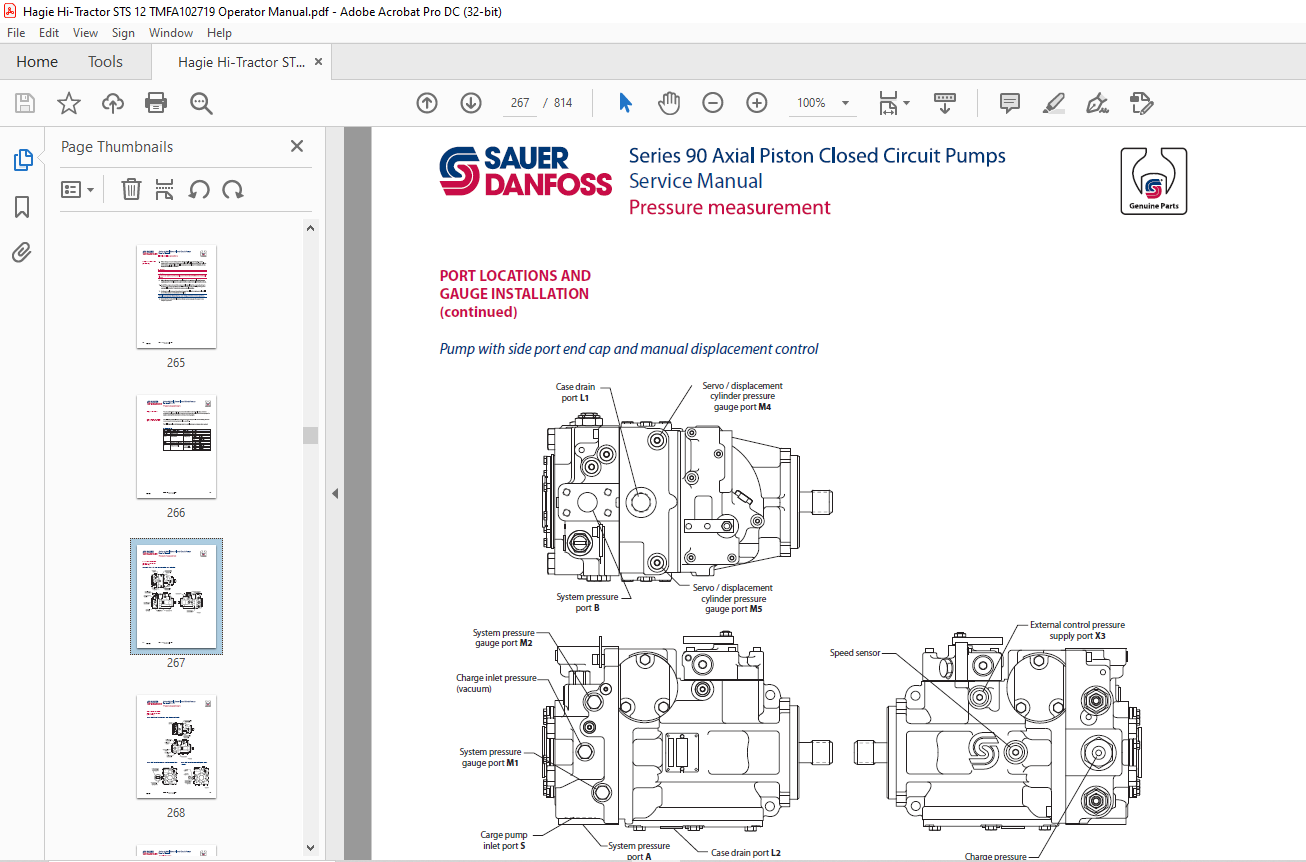Image resolution: width=1306 pixels, height=862 pixels.
Task: Open the Page Thumbnails sidebar icon
Action: tap(22, 160)
